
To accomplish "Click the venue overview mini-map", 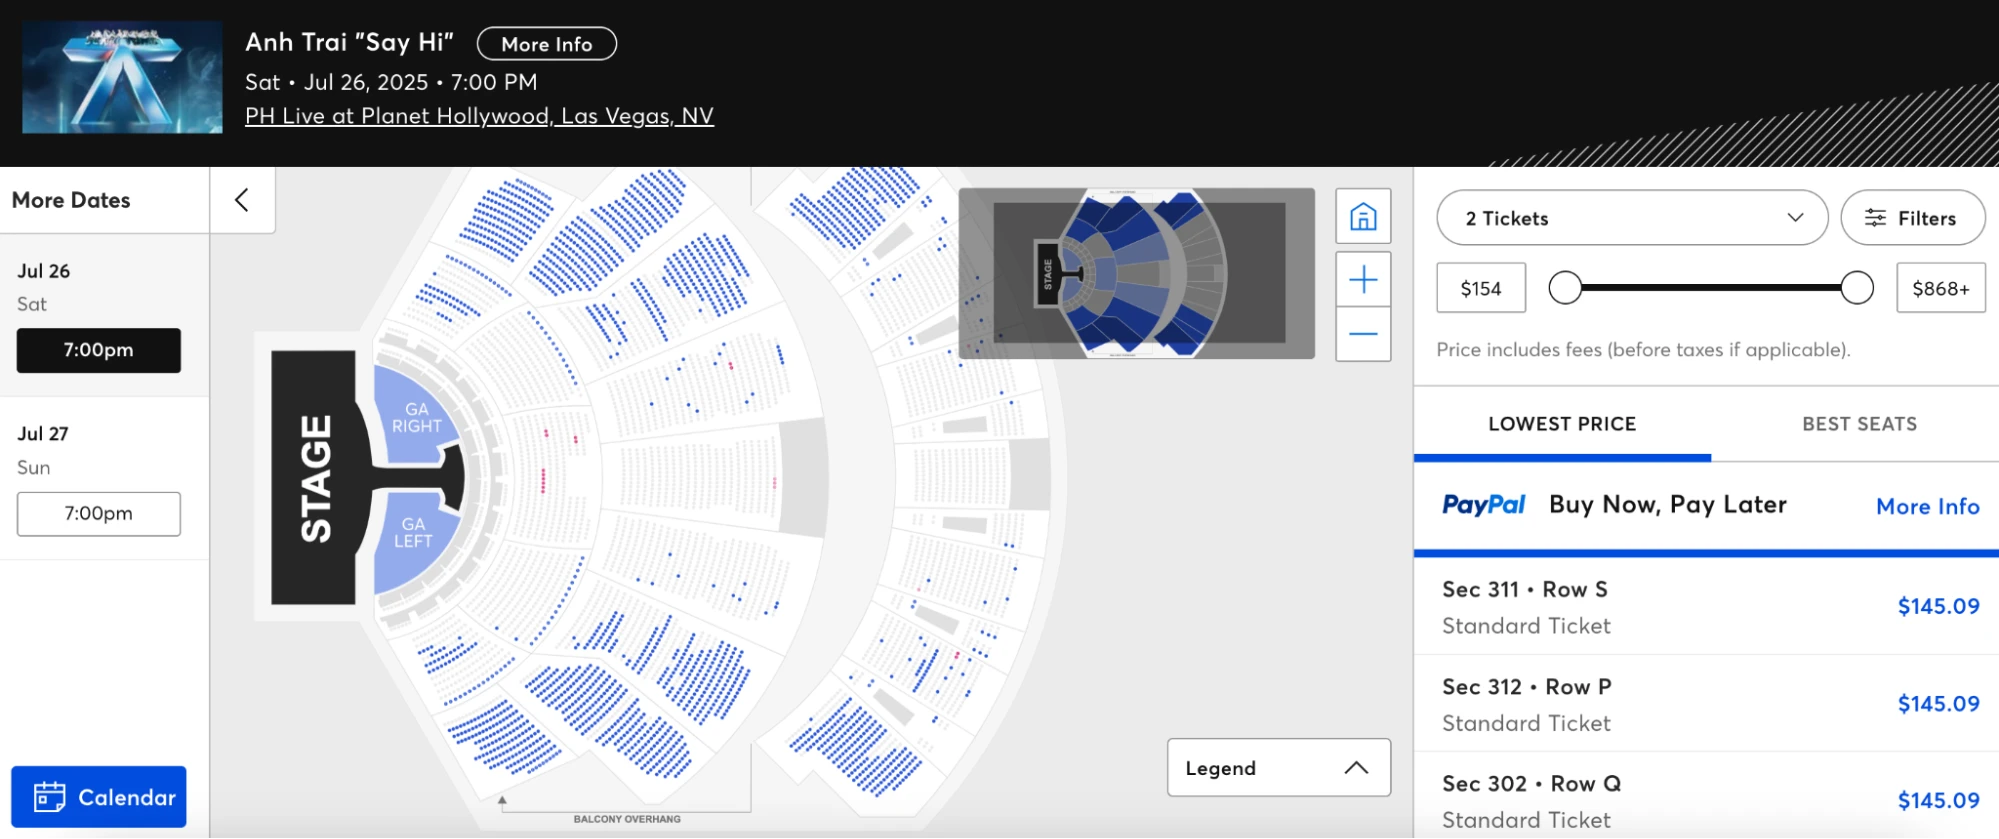I will tap(1136, 273).
